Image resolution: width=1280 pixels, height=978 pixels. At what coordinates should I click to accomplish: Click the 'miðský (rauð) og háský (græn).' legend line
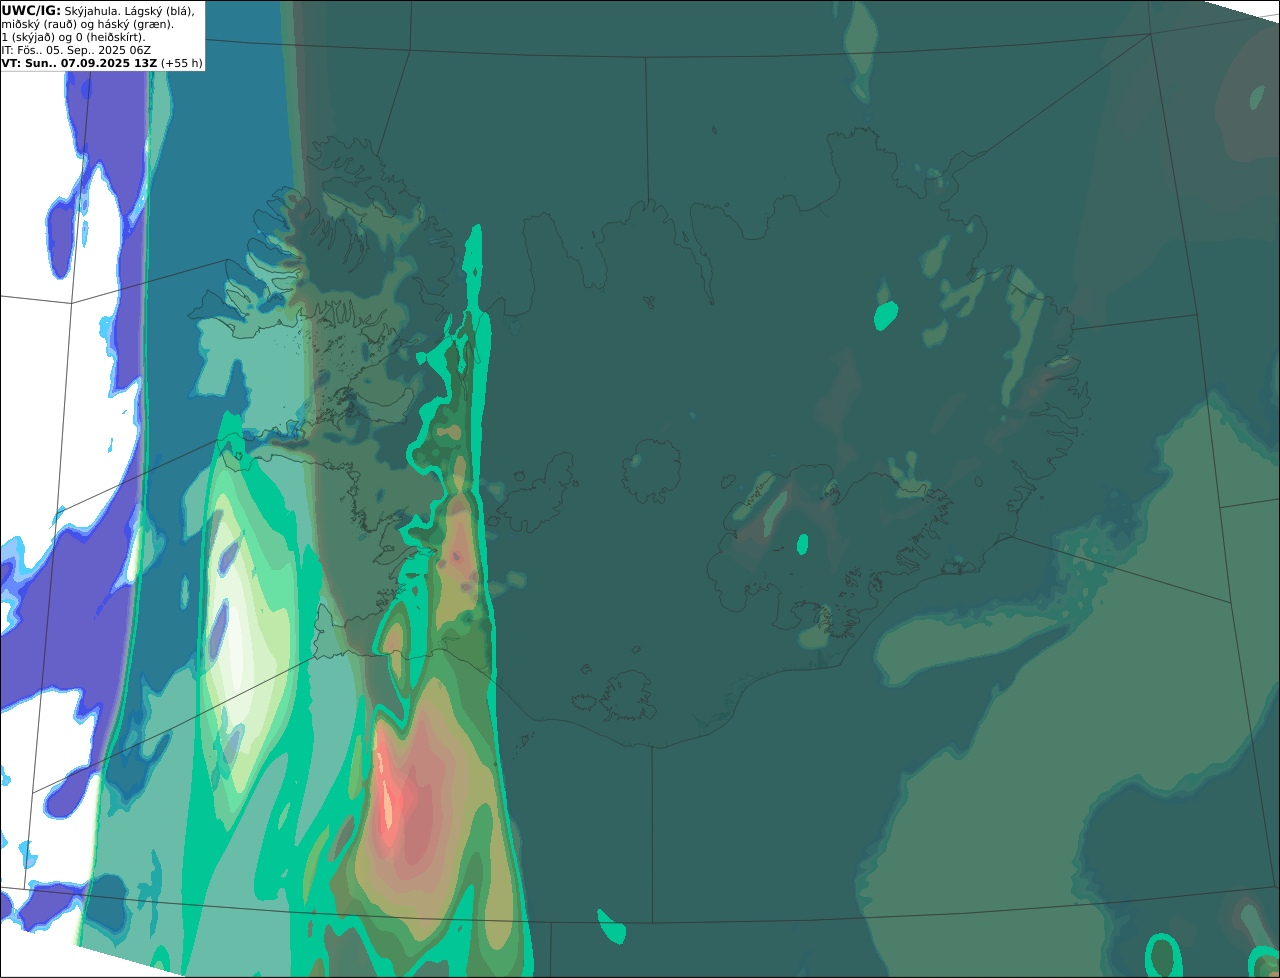tap(87, 23)
